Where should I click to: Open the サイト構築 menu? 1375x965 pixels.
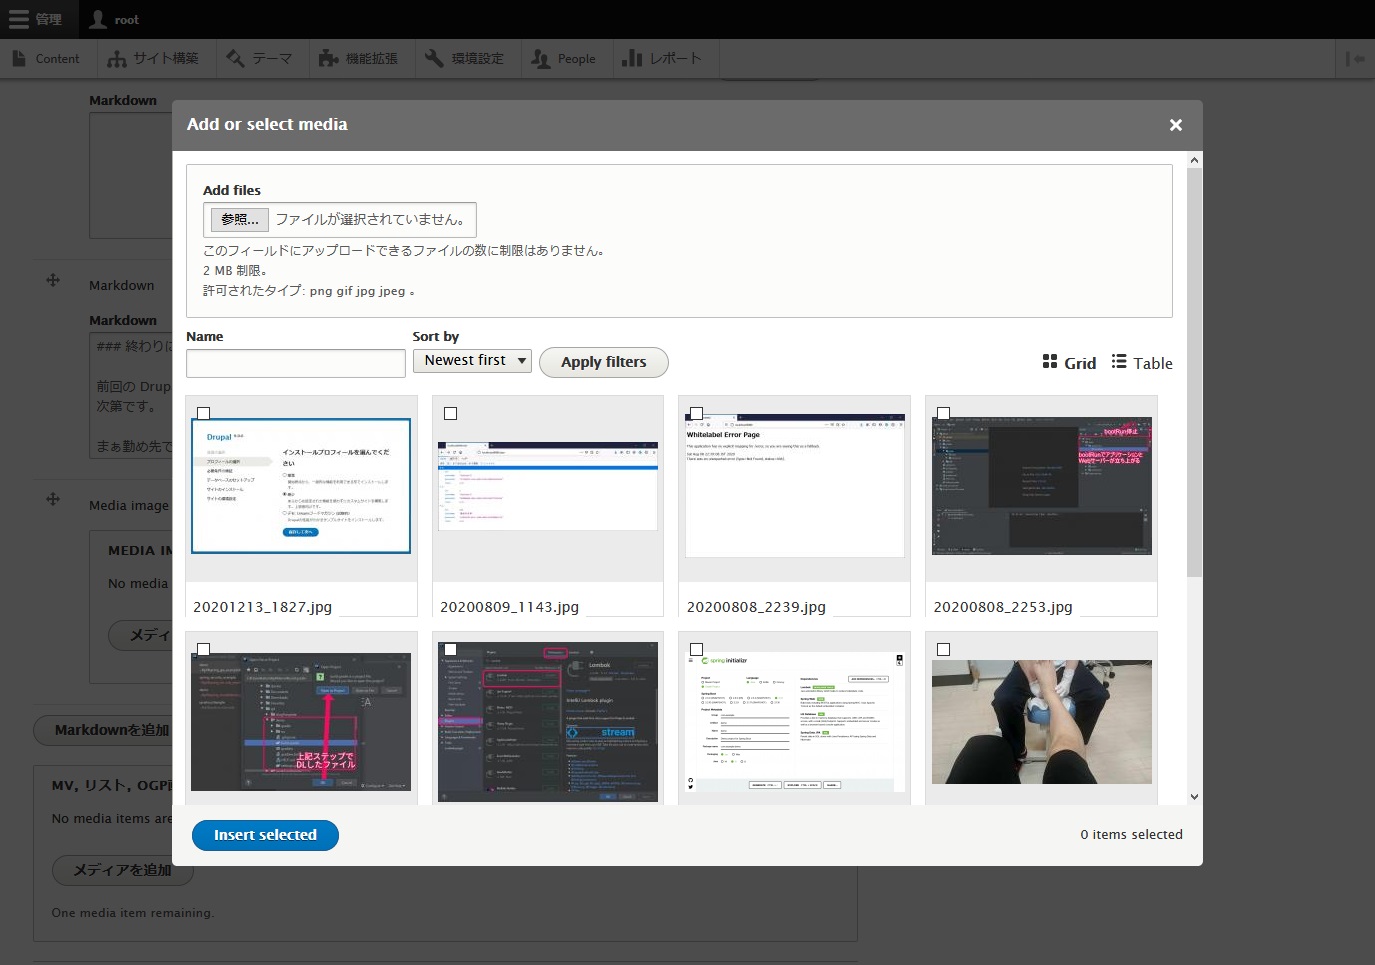tap(153, 59)
